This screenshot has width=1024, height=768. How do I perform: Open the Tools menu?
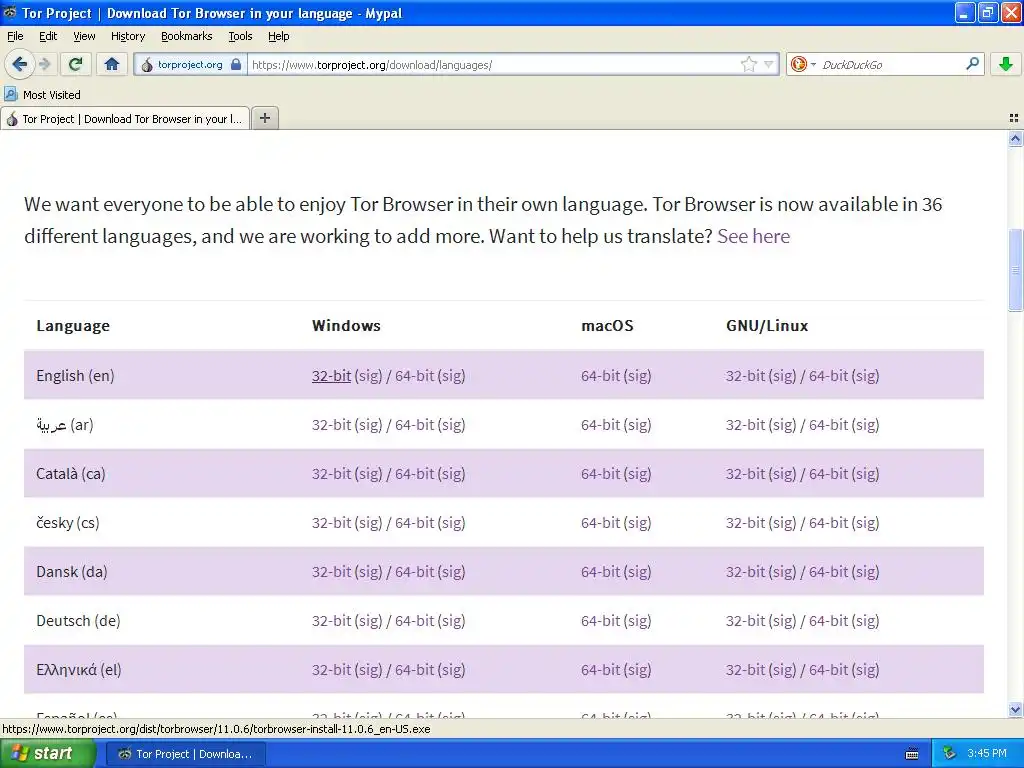click(x=240, y=37)
